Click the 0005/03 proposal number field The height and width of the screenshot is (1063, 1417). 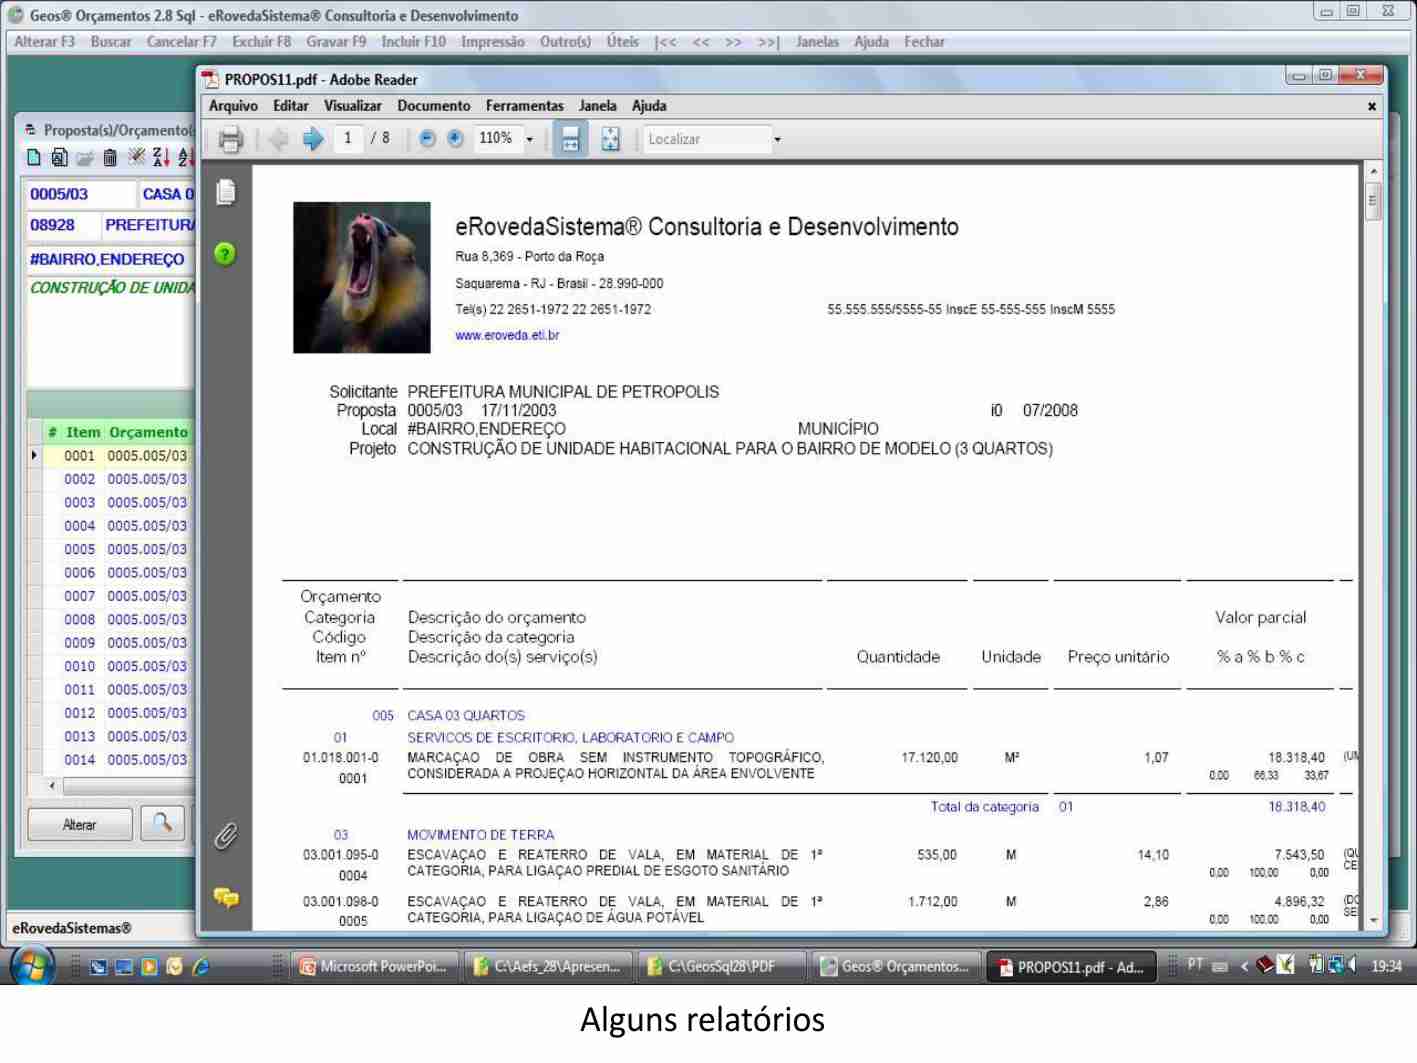pos(80,194)
